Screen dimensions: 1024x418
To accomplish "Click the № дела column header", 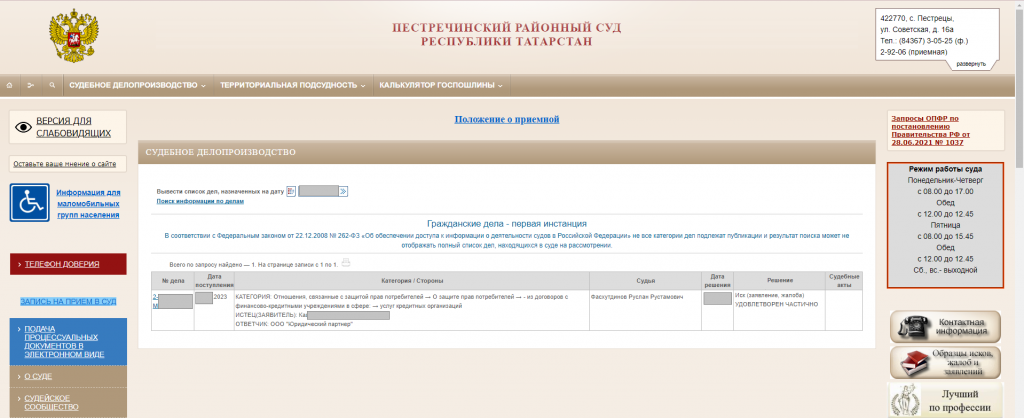I will (173, 281).
